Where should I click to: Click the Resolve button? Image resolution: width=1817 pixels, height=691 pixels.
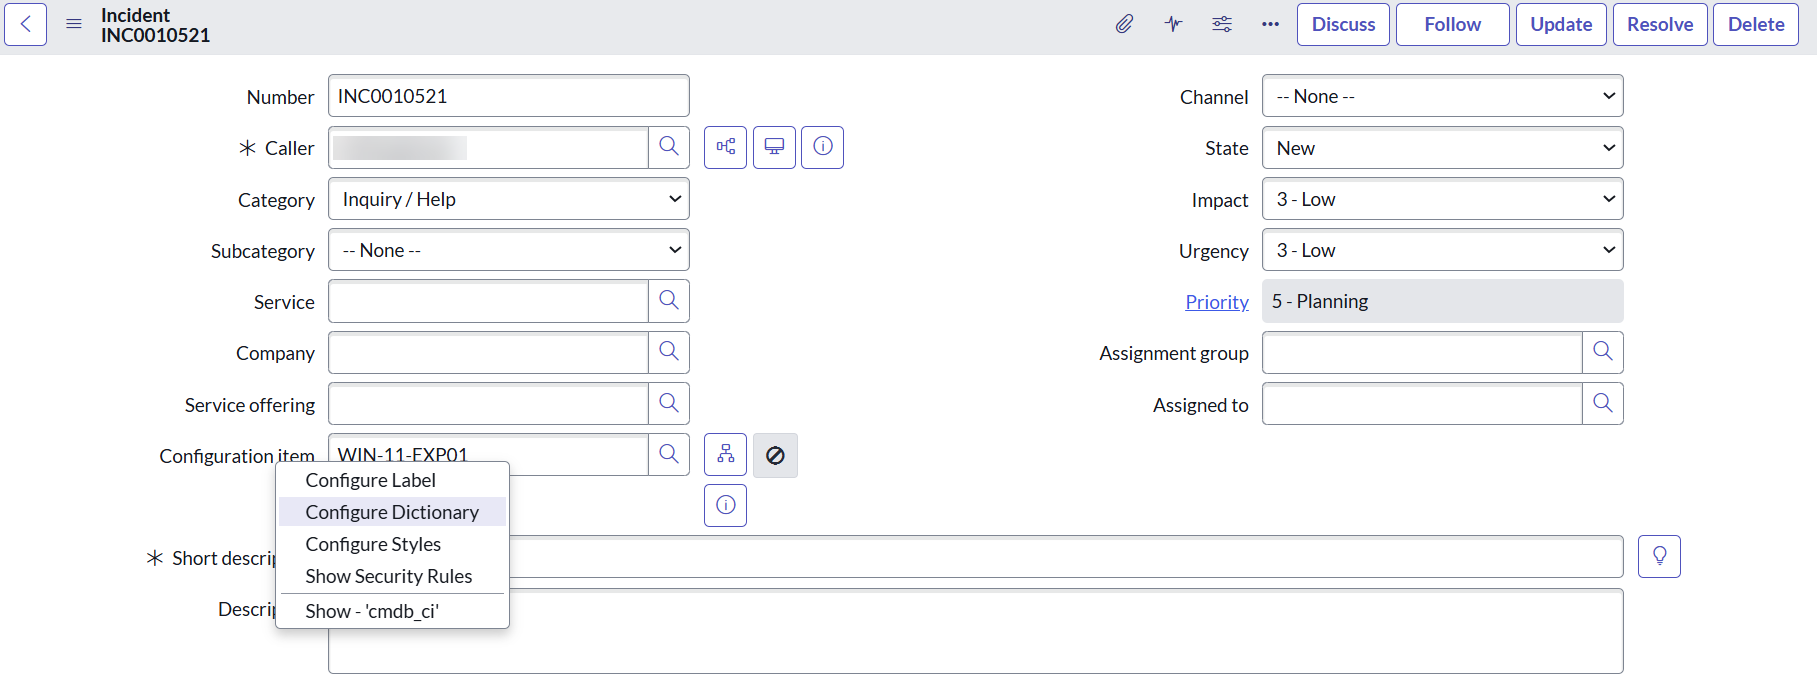click(x=1659, y=24)
